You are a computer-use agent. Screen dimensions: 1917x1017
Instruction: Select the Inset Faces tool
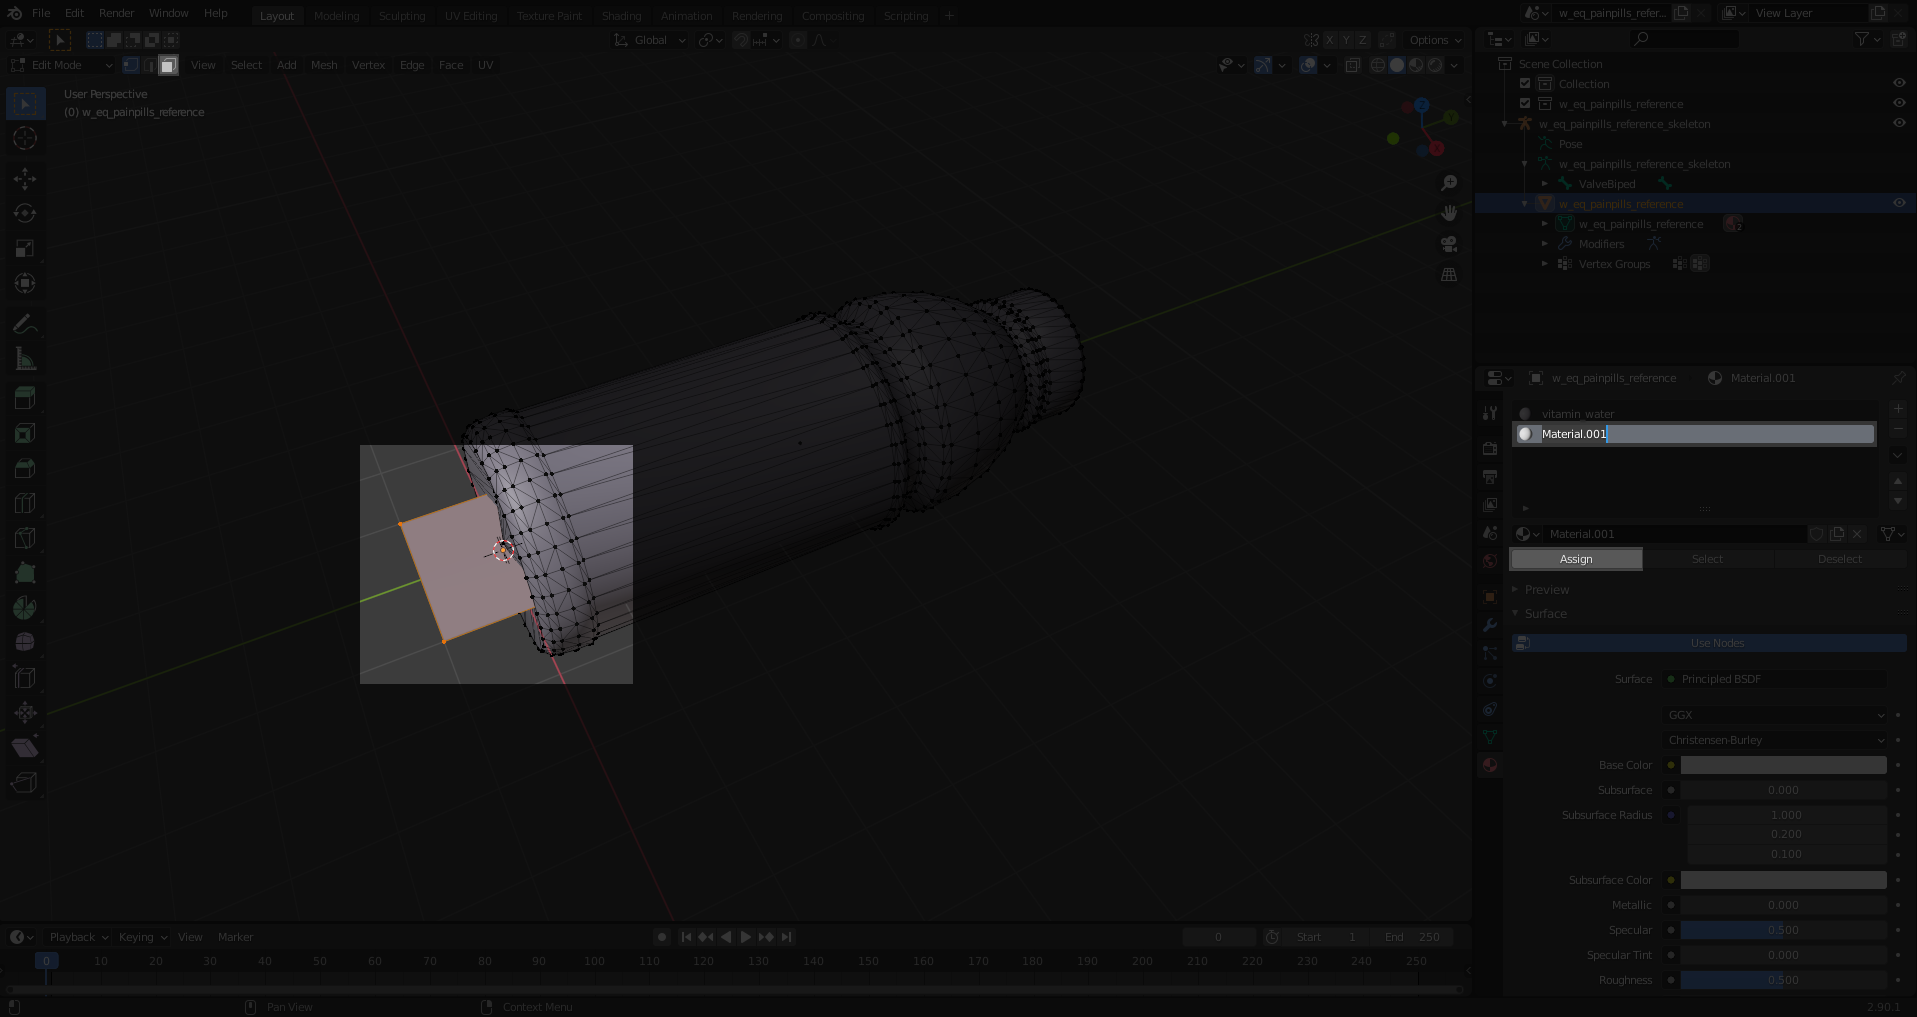tap(25, 433)
